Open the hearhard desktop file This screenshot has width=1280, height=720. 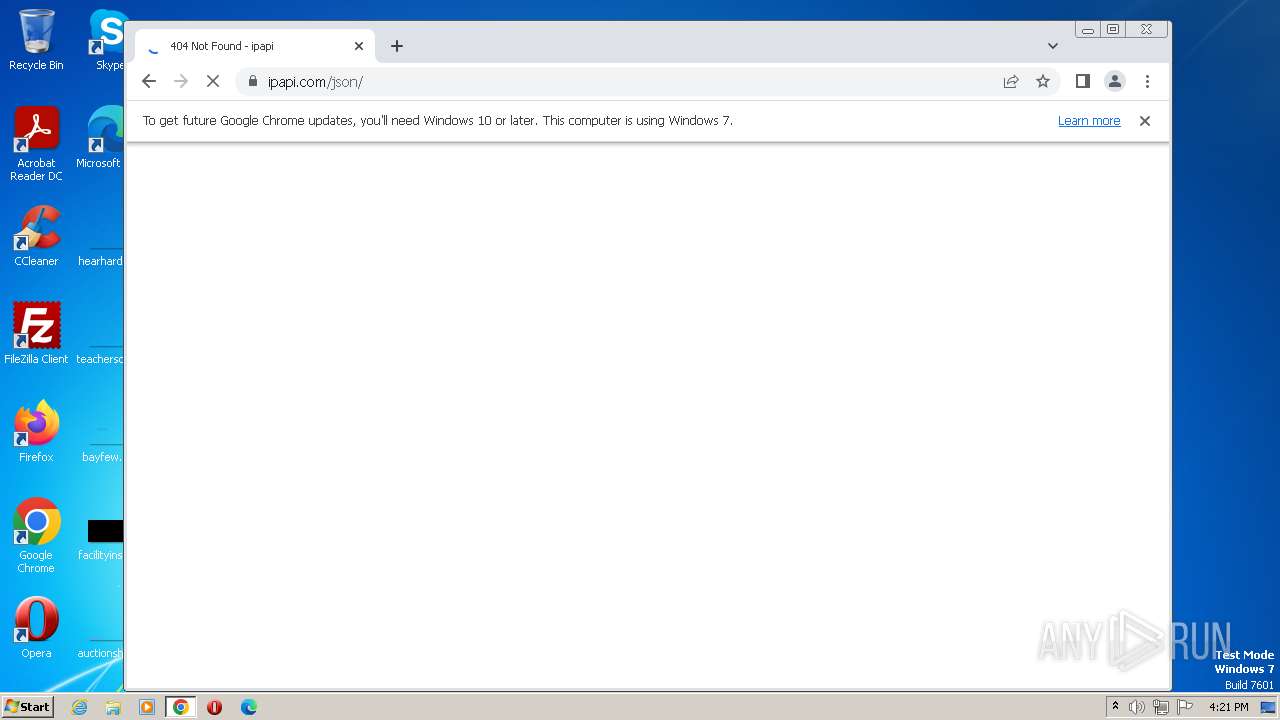coord(101,236)
